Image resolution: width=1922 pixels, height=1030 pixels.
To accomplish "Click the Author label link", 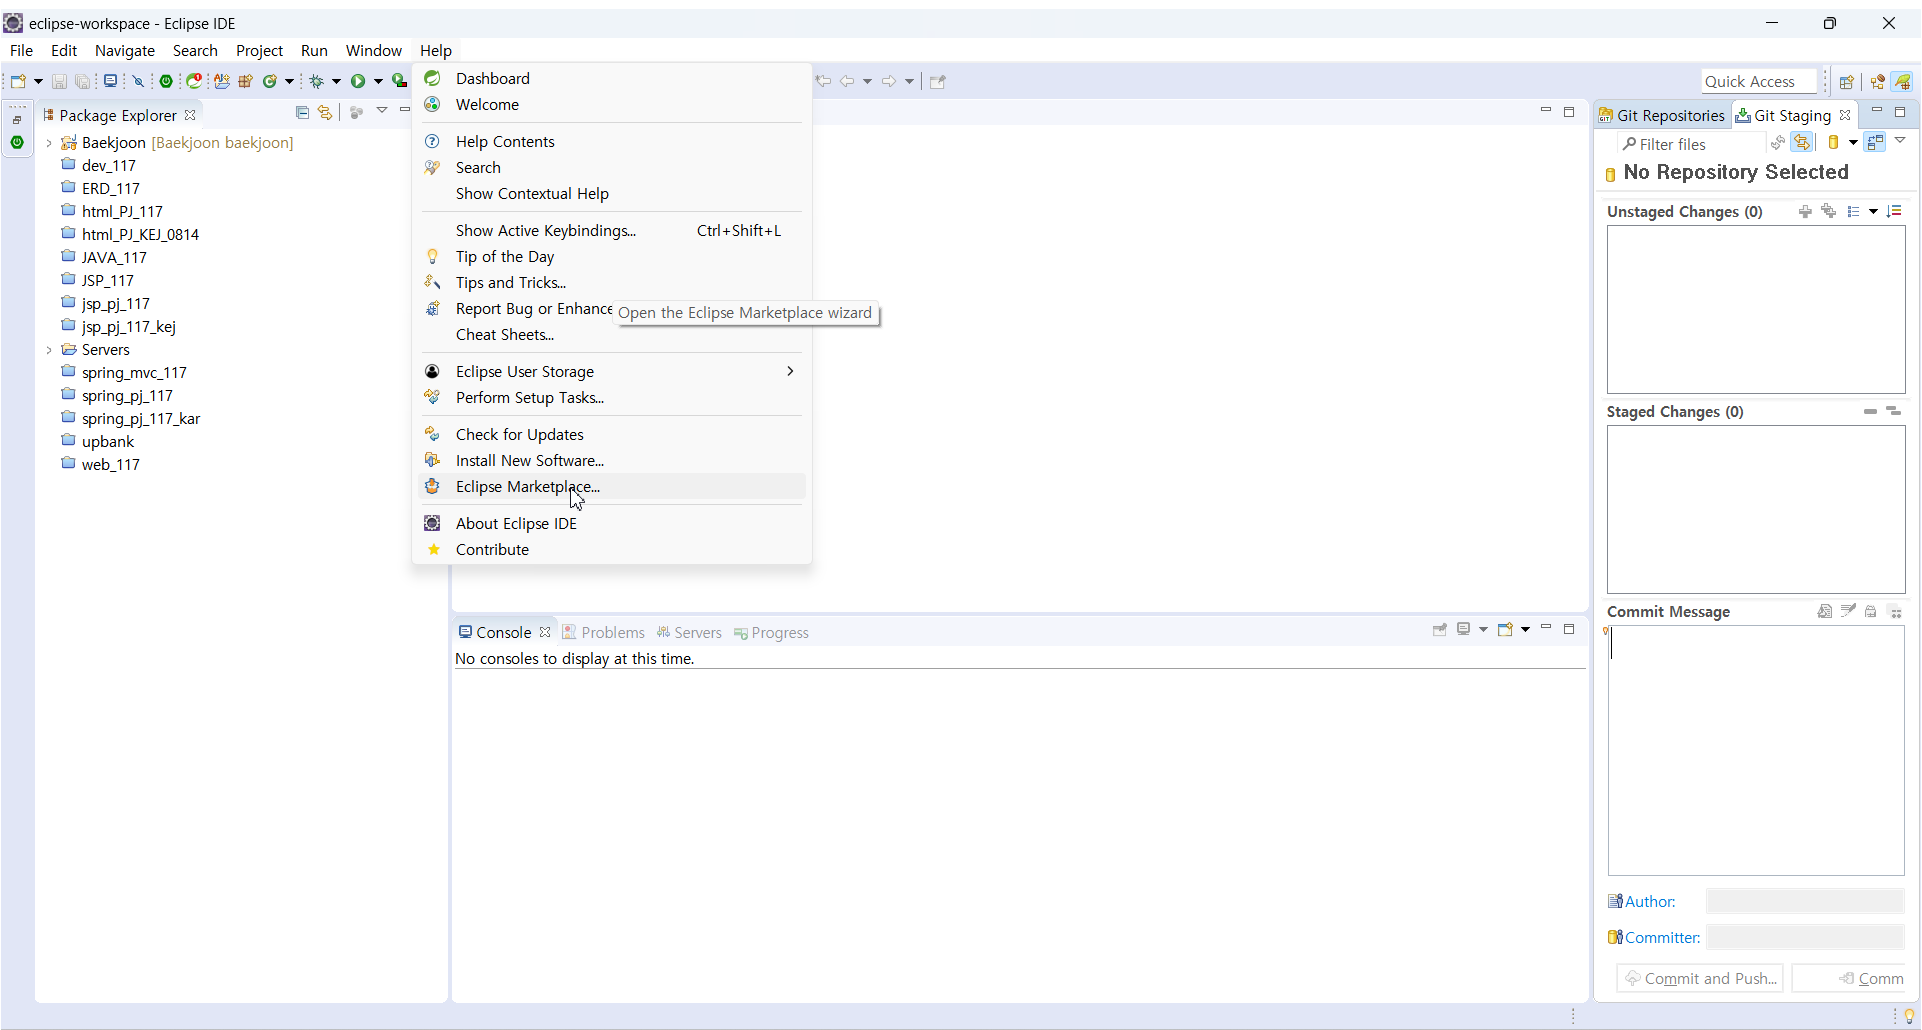I will point(1650,902).
